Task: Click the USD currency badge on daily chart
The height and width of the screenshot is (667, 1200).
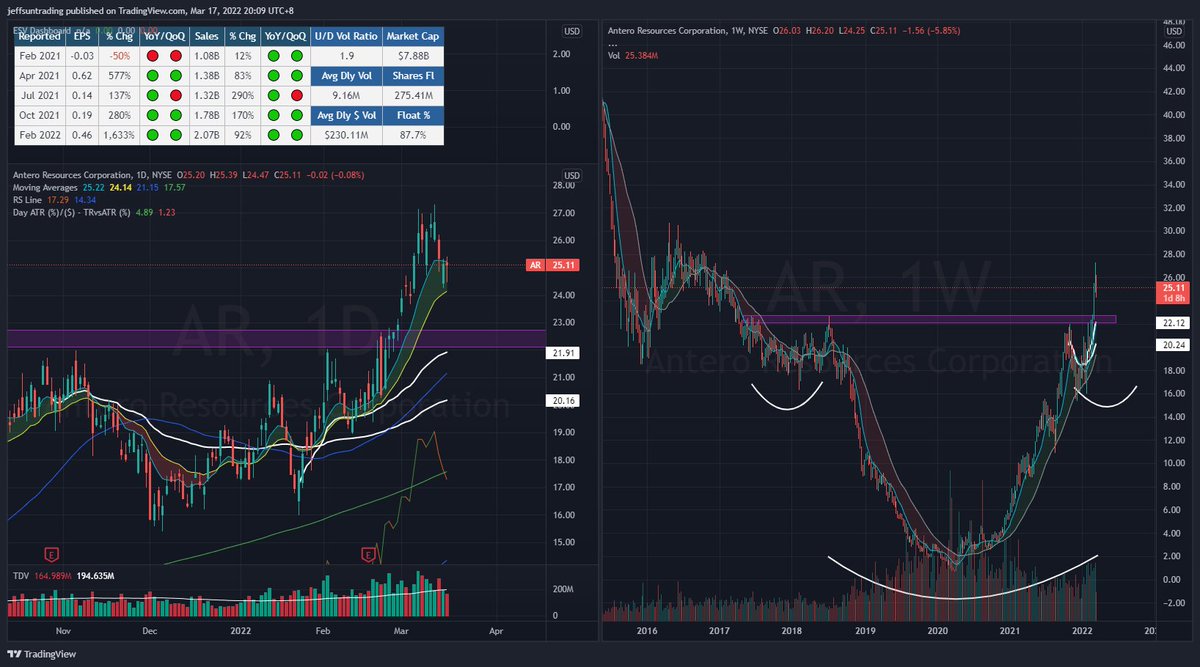Action: [573, 175]
